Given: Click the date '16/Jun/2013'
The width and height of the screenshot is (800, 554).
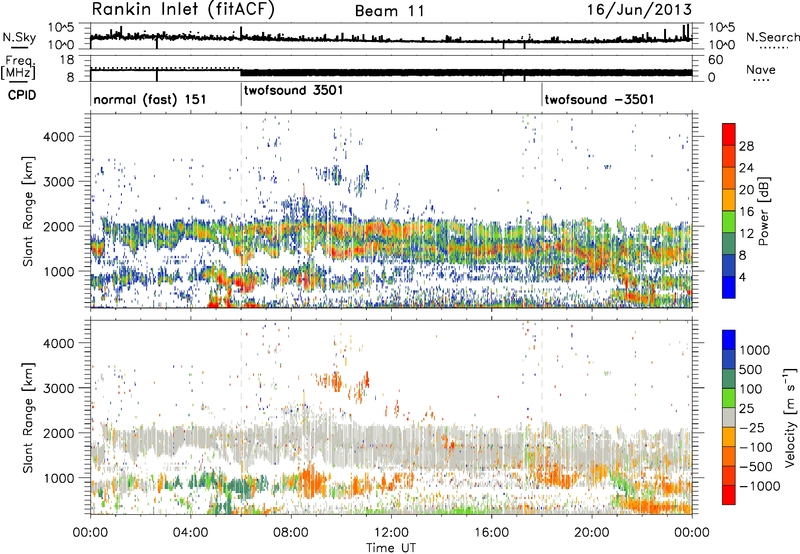Looking at the screenshot, I should (639, 10).
